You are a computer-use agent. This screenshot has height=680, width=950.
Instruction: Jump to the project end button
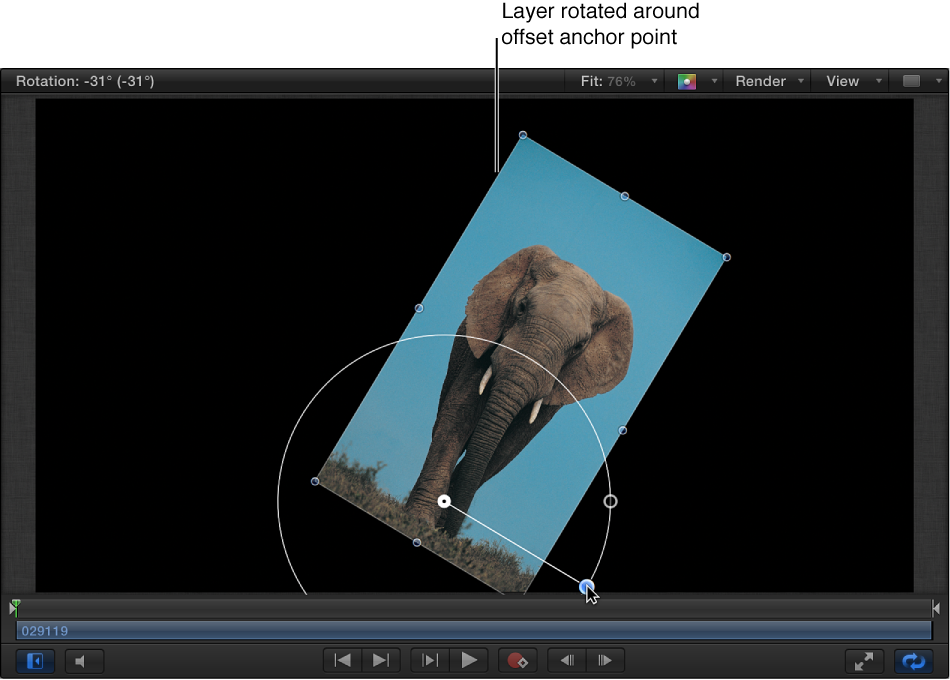point(380,660)
